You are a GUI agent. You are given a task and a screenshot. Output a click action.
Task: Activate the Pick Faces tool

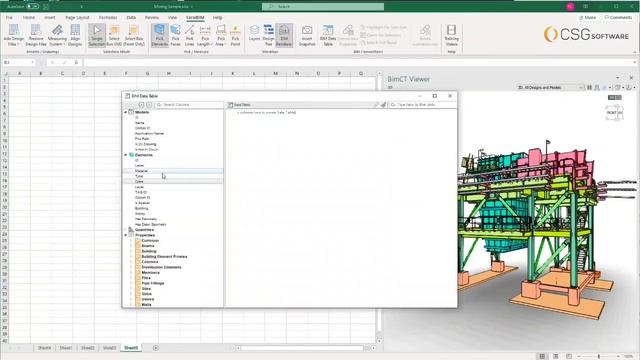click(x=176, y=35)
